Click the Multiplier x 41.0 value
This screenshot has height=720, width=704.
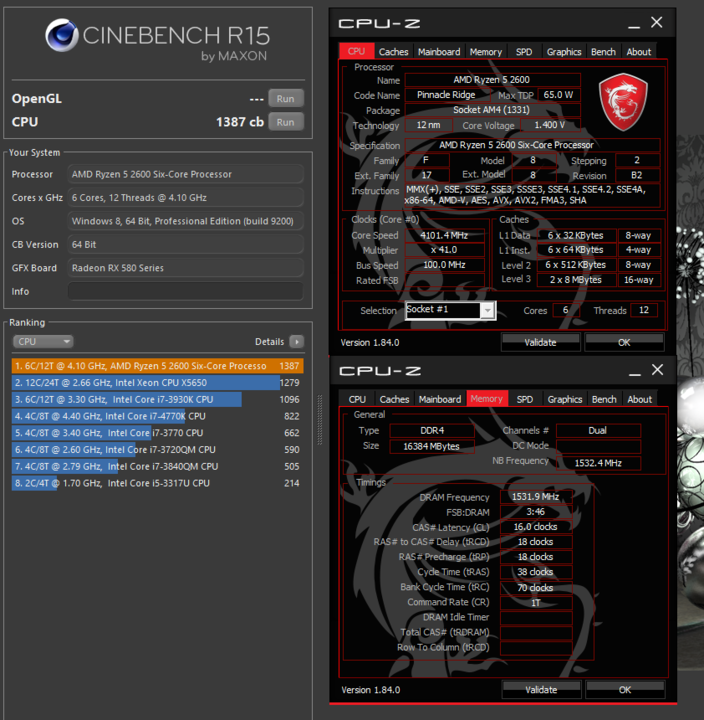(444, 250)
